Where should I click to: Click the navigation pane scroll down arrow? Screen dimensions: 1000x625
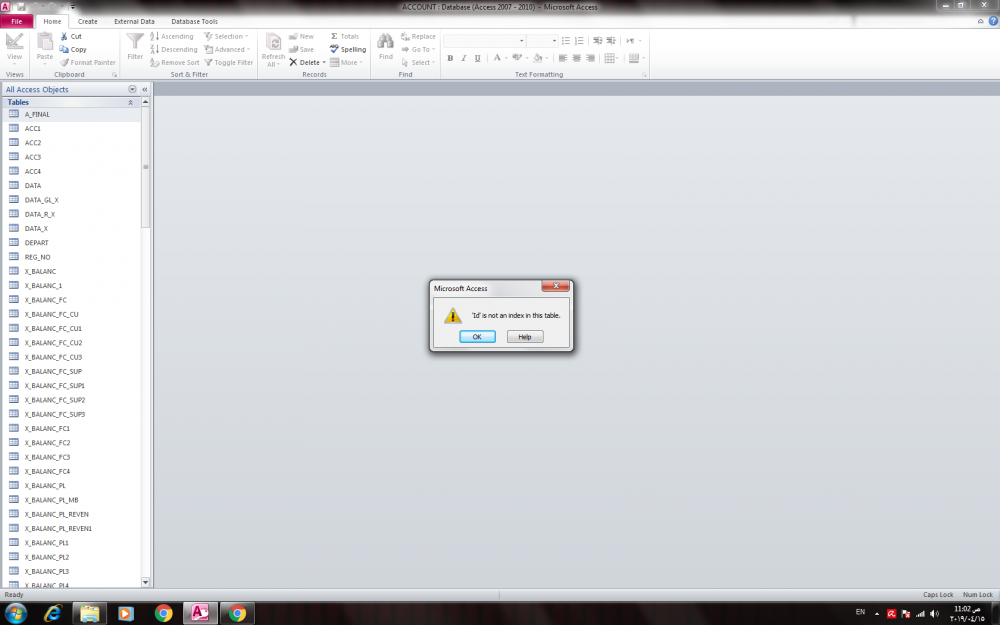145,582
